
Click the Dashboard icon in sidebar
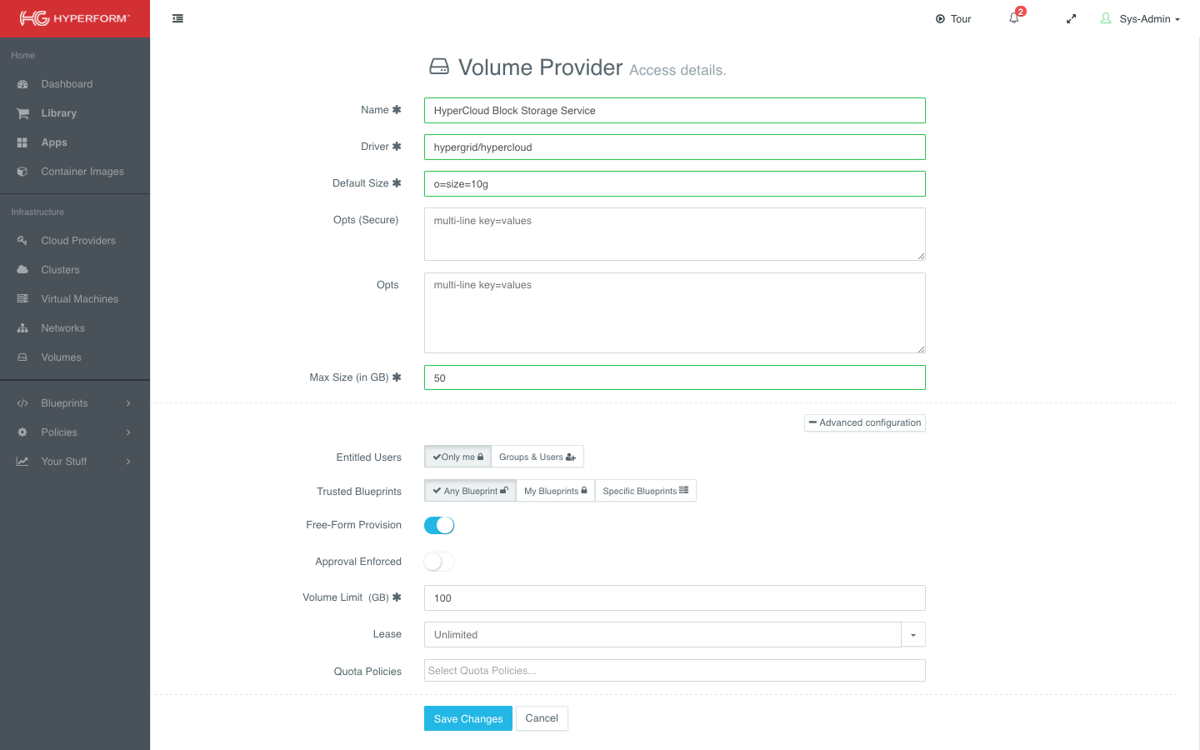[22, 84]
